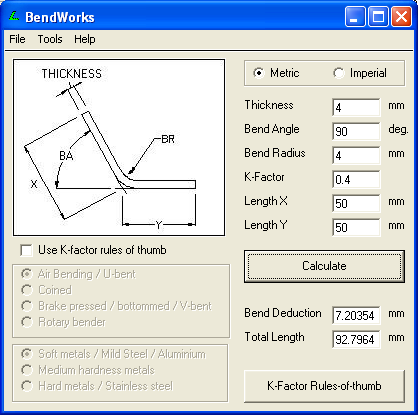Click the Bend Deduction label text
This screenshot has width=418, height=415.
click(x=283, y=313)
